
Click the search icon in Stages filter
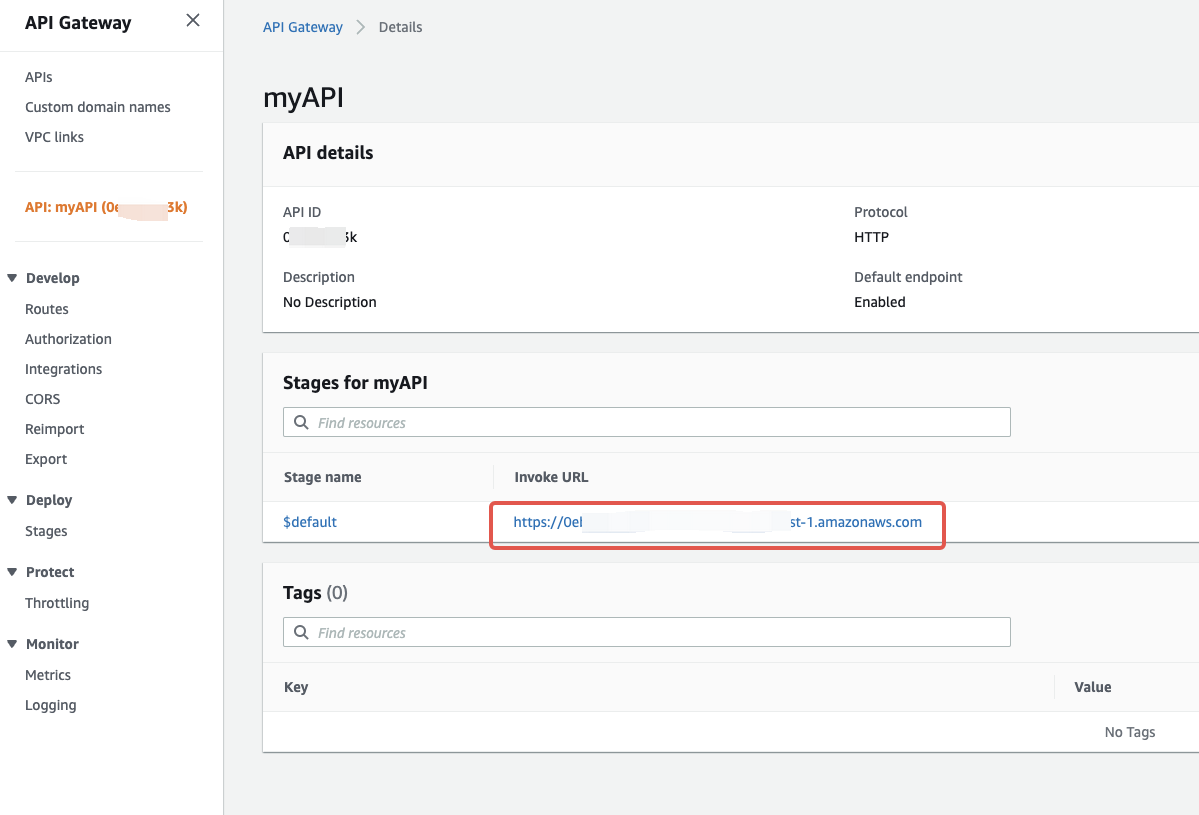[301, 422]
